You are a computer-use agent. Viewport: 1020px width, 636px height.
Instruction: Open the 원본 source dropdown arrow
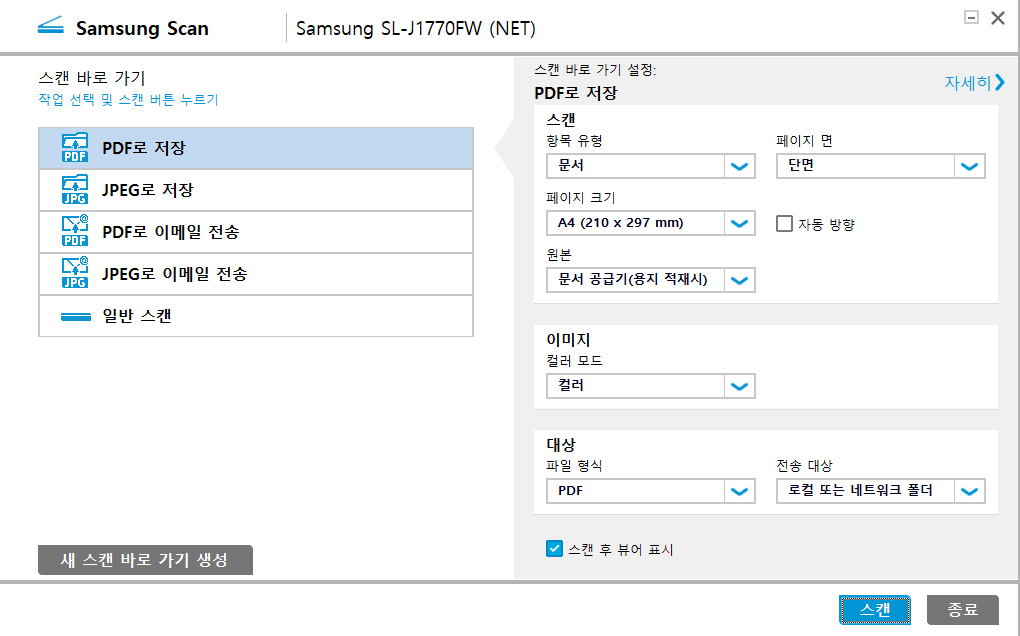click(x=740, y=280)
